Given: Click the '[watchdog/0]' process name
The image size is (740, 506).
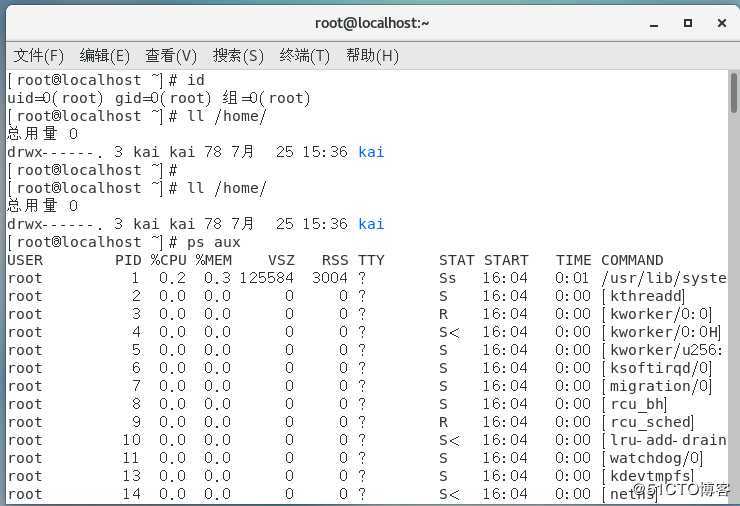Looking at the screenshot, I should coord(652,458).
